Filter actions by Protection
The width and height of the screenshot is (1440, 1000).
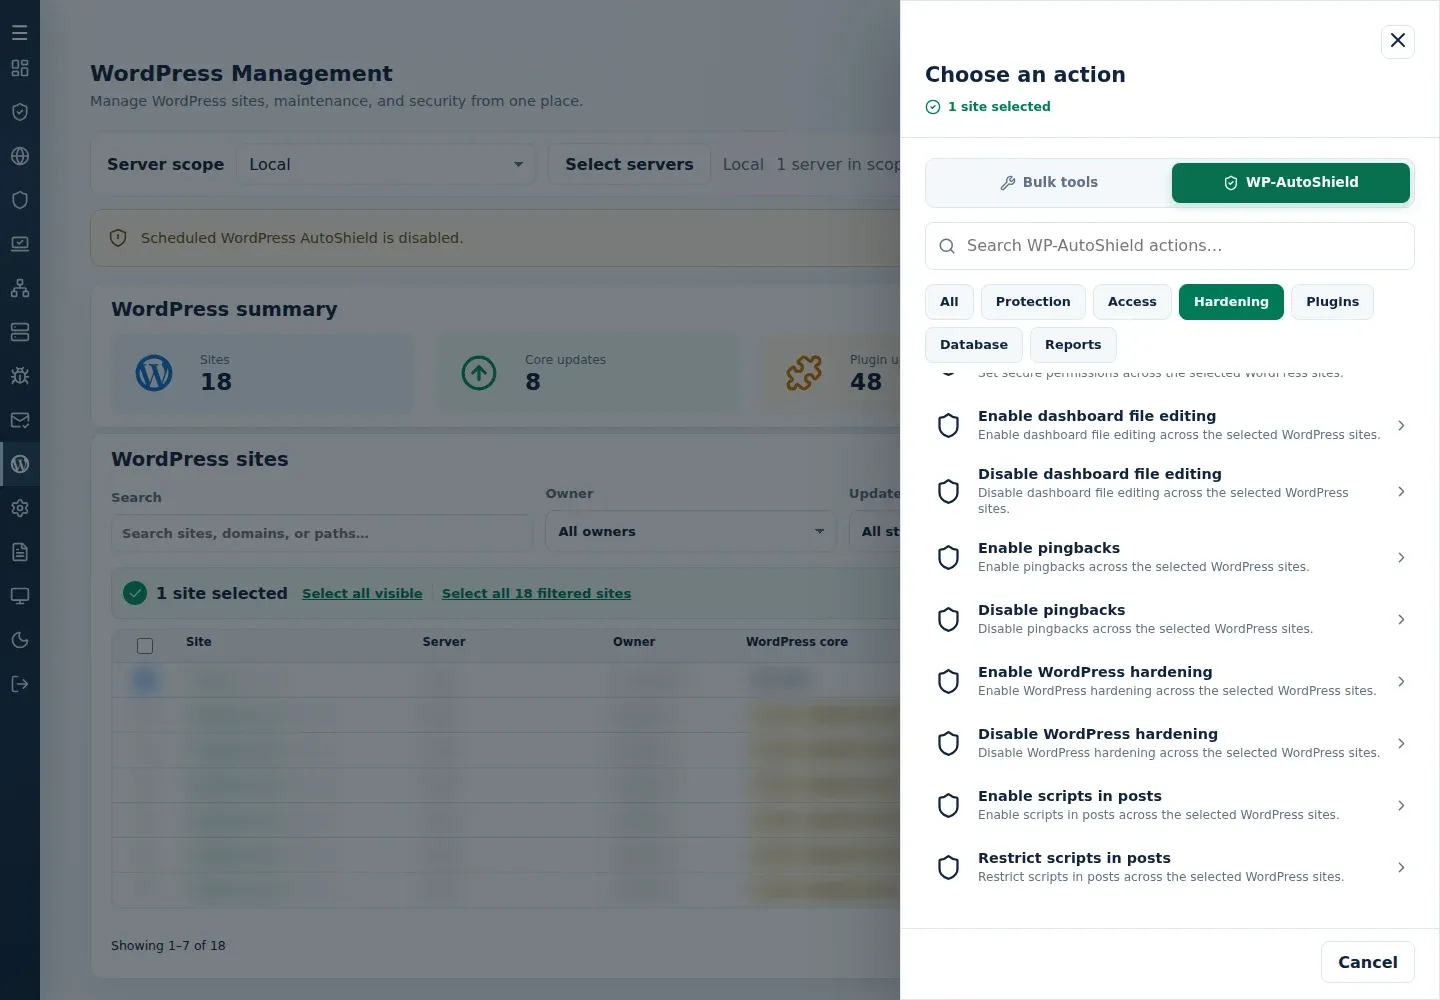[1033, 302]
